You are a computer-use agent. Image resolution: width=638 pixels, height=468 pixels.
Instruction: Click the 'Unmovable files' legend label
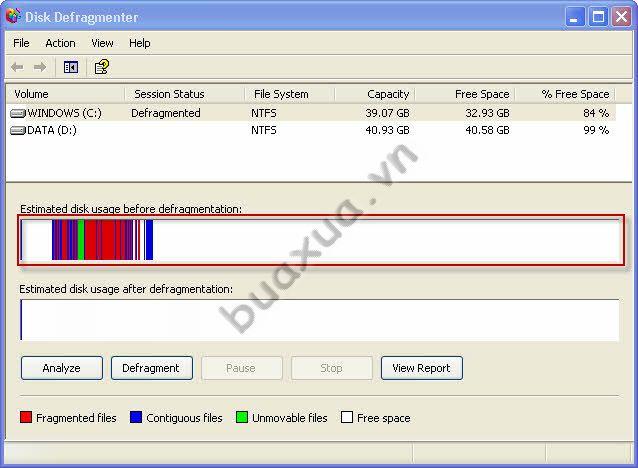pyautogui.click(x=290, y=418)
